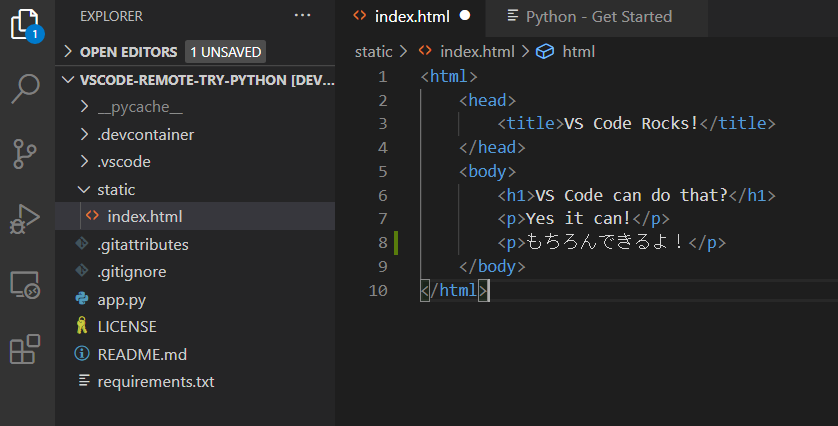Click the static breadcrumb segment
Viewport: 838px width, 426px height.
coord(373,52)
